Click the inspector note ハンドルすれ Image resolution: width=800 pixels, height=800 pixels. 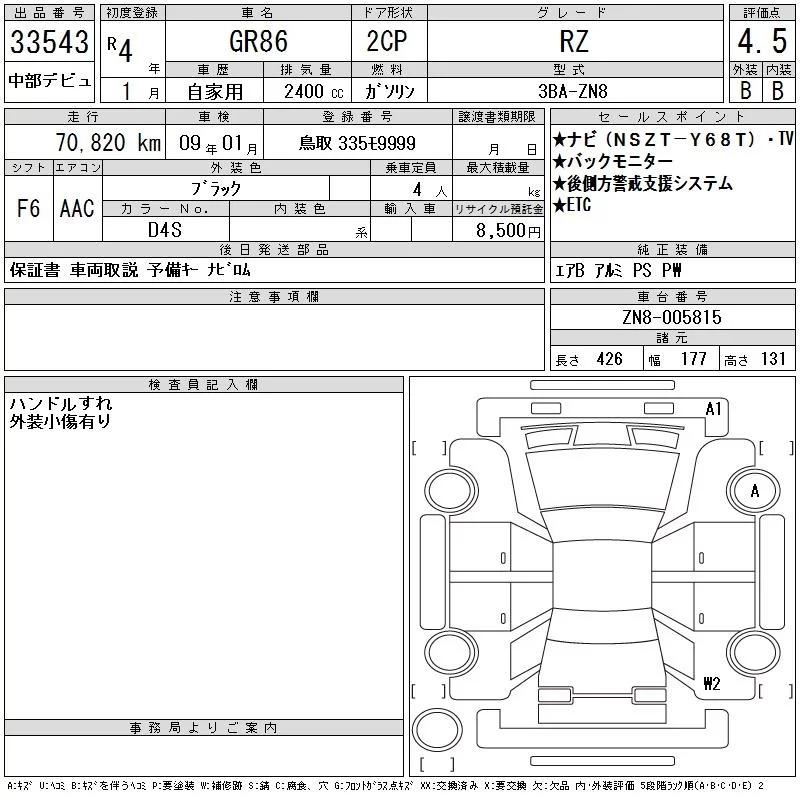coord(61,404)
